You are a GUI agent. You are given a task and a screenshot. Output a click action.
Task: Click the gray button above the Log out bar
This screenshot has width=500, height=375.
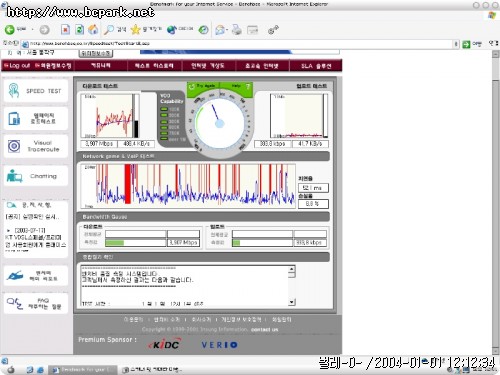pyautogui.click(x=96, y=53)
